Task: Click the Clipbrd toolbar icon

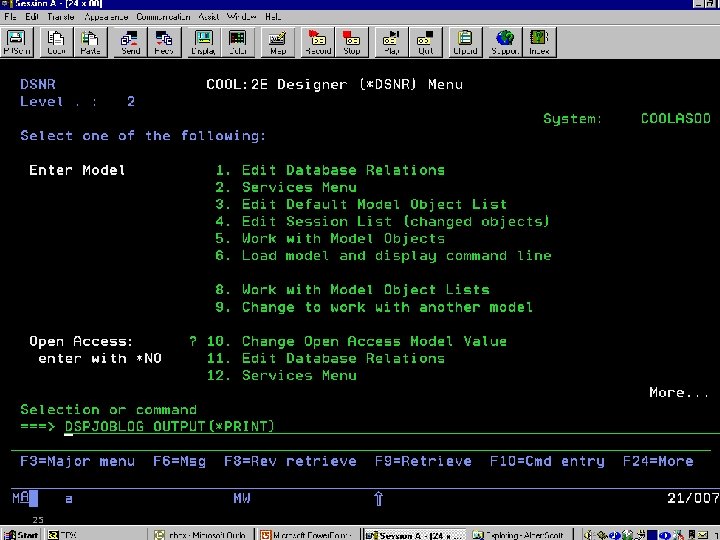Action: tap(465, 42)
